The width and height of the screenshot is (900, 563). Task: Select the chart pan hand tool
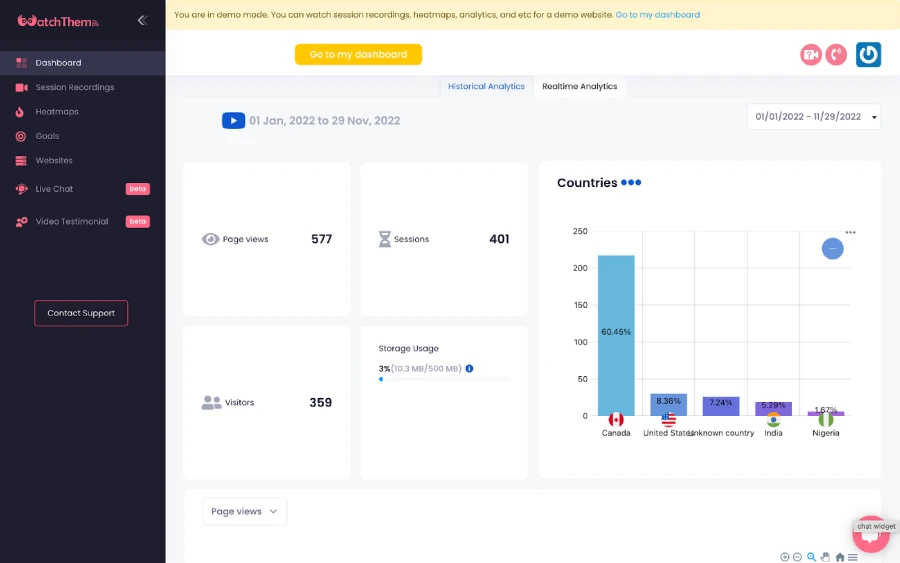pos(826,557)
